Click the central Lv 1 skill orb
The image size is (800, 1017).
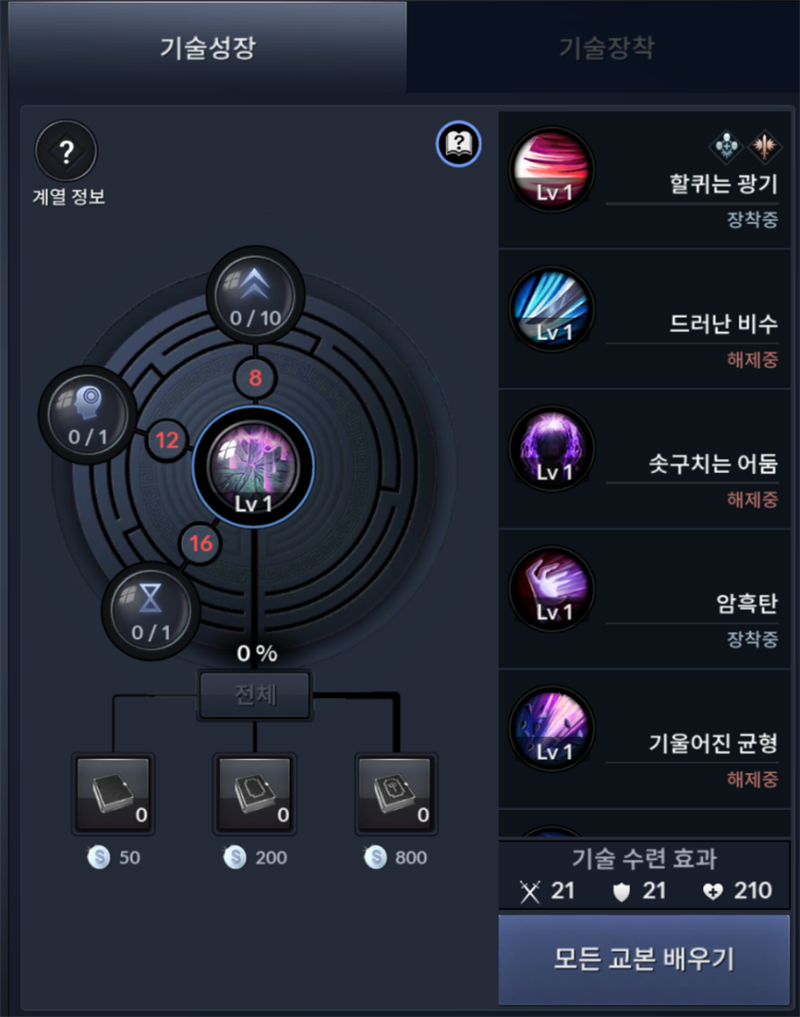pos(254,466)
